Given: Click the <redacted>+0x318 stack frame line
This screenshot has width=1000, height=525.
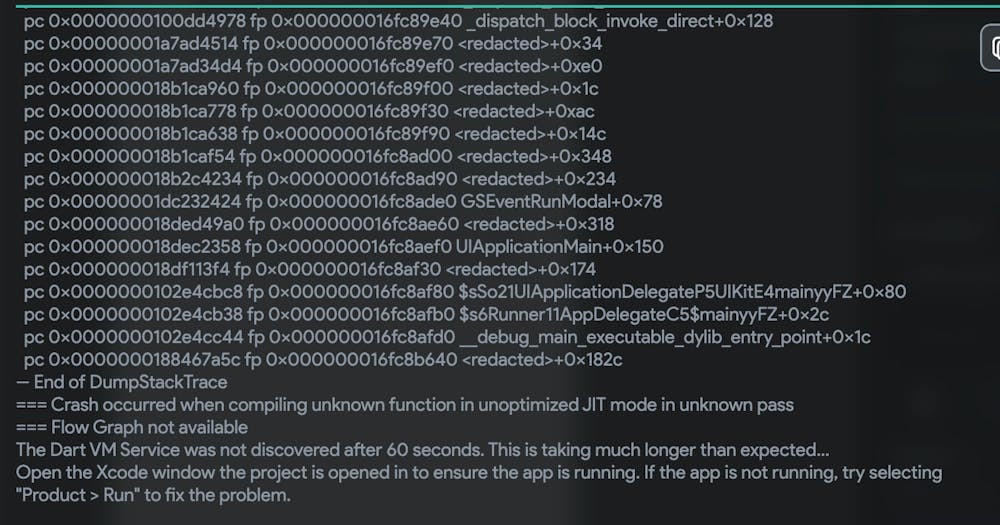Looking at the screenshot, I should tap(319, 225).
